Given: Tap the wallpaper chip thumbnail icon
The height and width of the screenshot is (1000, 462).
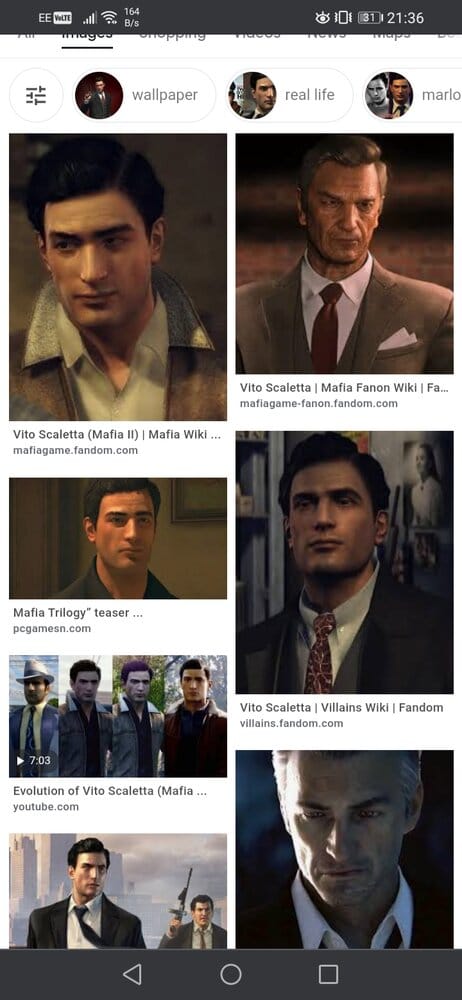Looking at the screenshot, I should 99,95.
